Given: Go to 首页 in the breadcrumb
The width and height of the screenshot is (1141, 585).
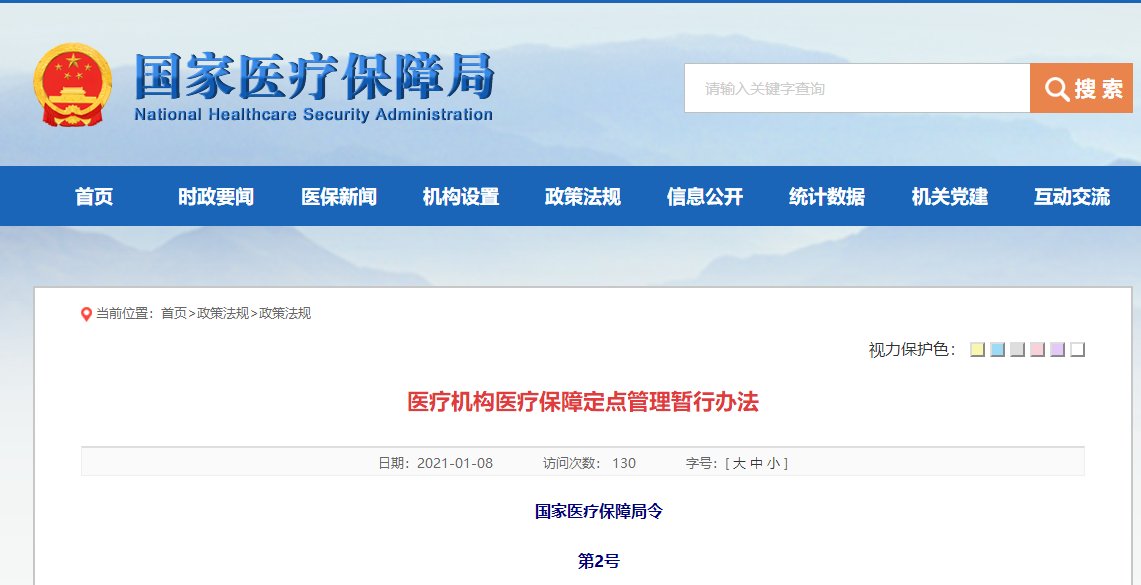Looking at the screenshot, I should [x=174, y=314].
